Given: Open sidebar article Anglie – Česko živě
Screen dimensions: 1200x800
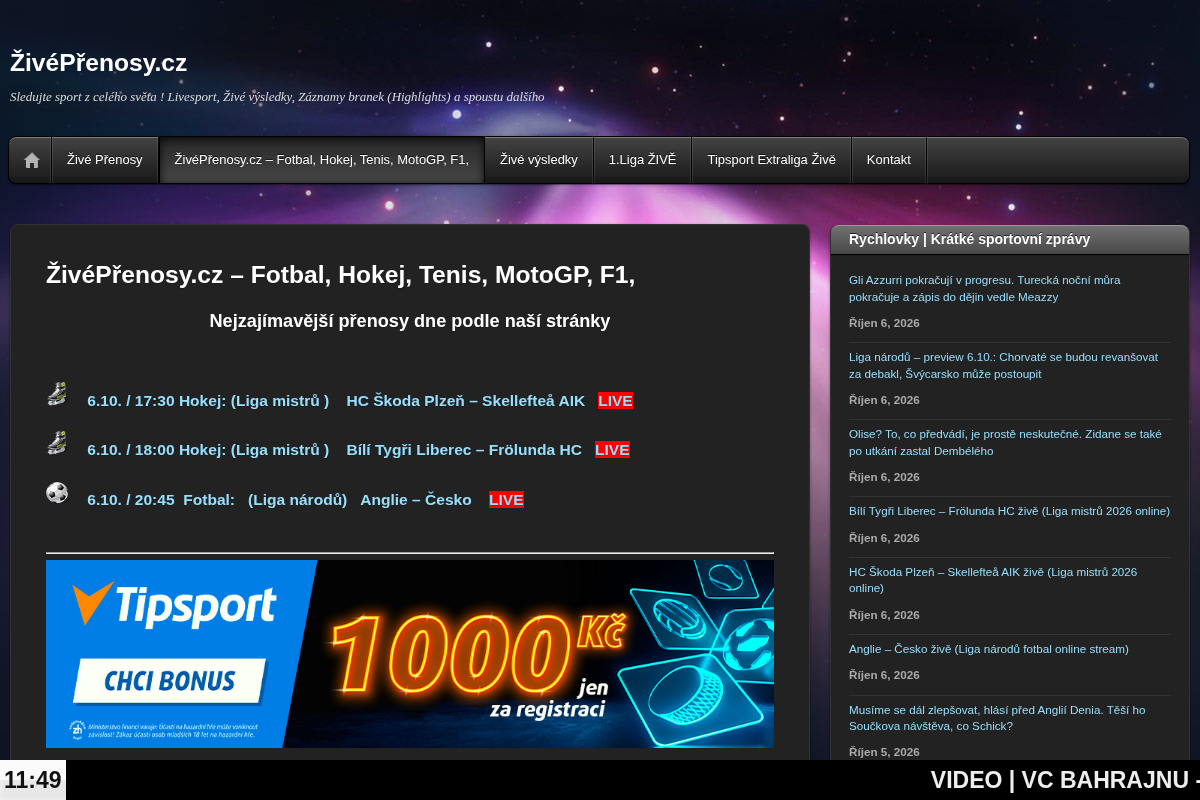Looking at the screenshot, I should 988,649.
